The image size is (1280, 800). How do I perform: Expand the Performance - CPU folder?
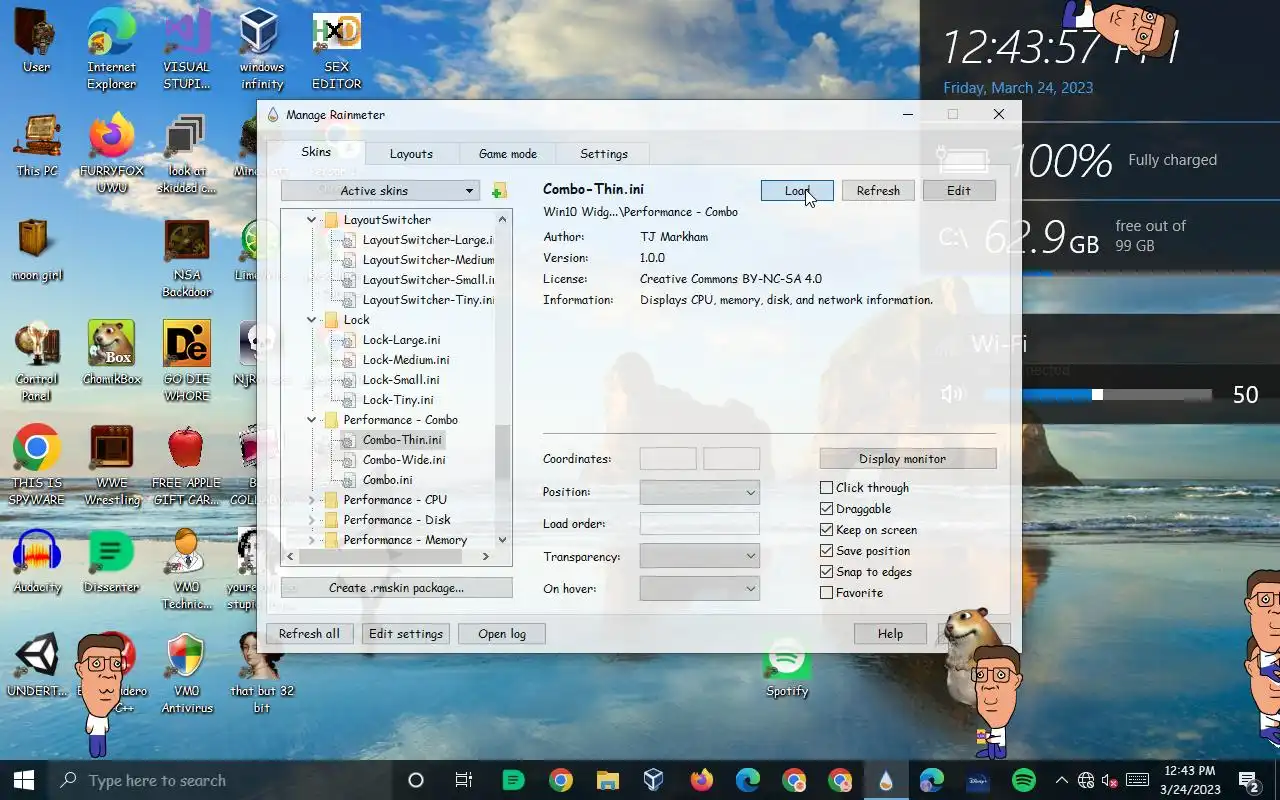coord(311,500)
